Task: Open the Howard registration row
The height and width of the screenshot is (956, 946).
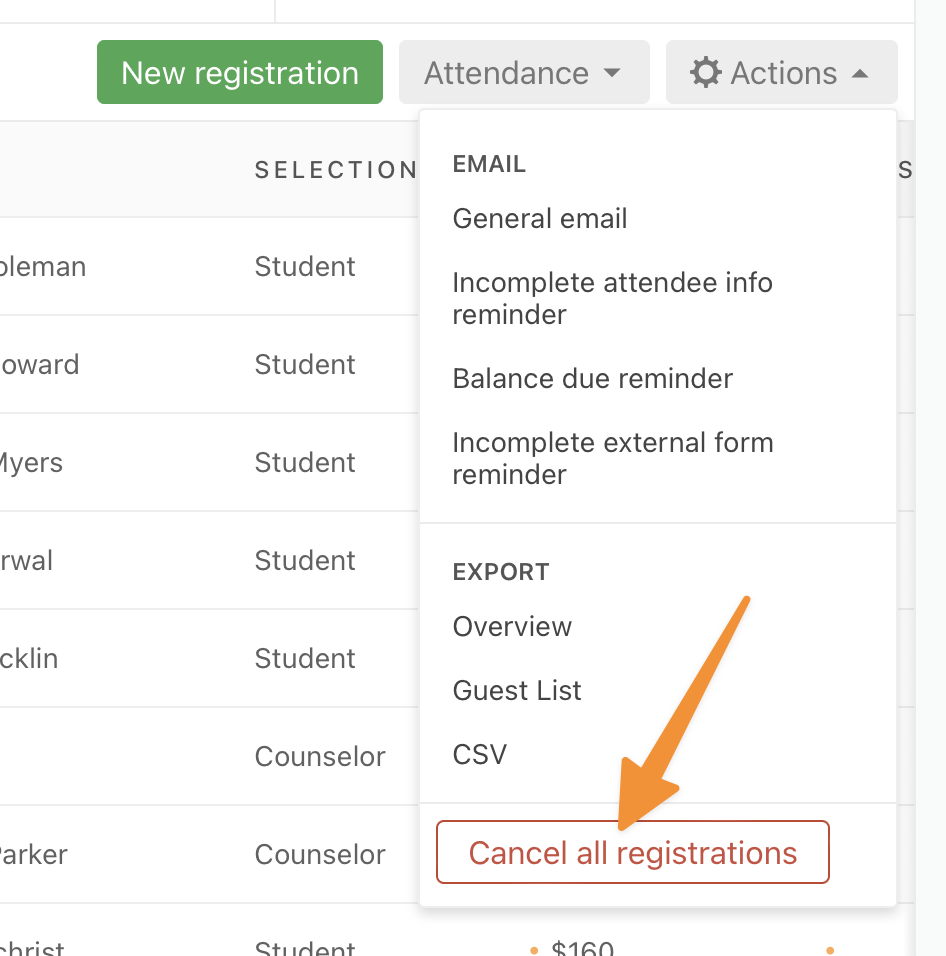Action: (x=209, y=365)
